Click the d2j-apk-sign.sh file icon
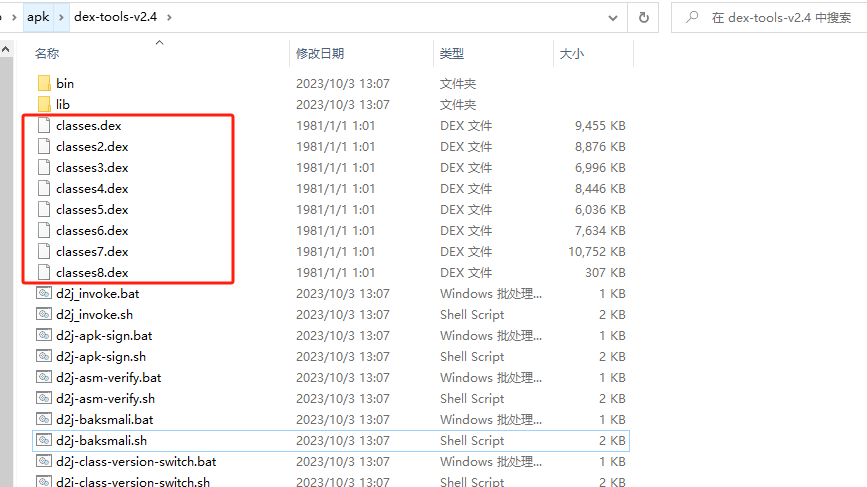Image resolution: width=867 pixels, height=487 pixels. (44, 357)
